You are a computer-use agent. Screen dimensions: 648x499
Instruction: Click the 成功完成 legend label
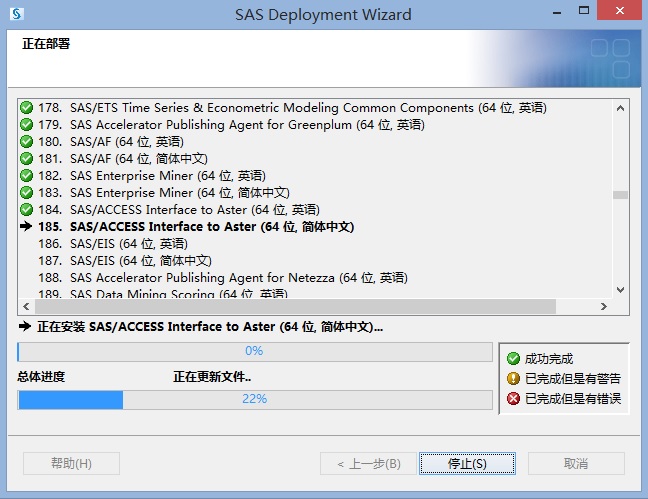(549, 358)
